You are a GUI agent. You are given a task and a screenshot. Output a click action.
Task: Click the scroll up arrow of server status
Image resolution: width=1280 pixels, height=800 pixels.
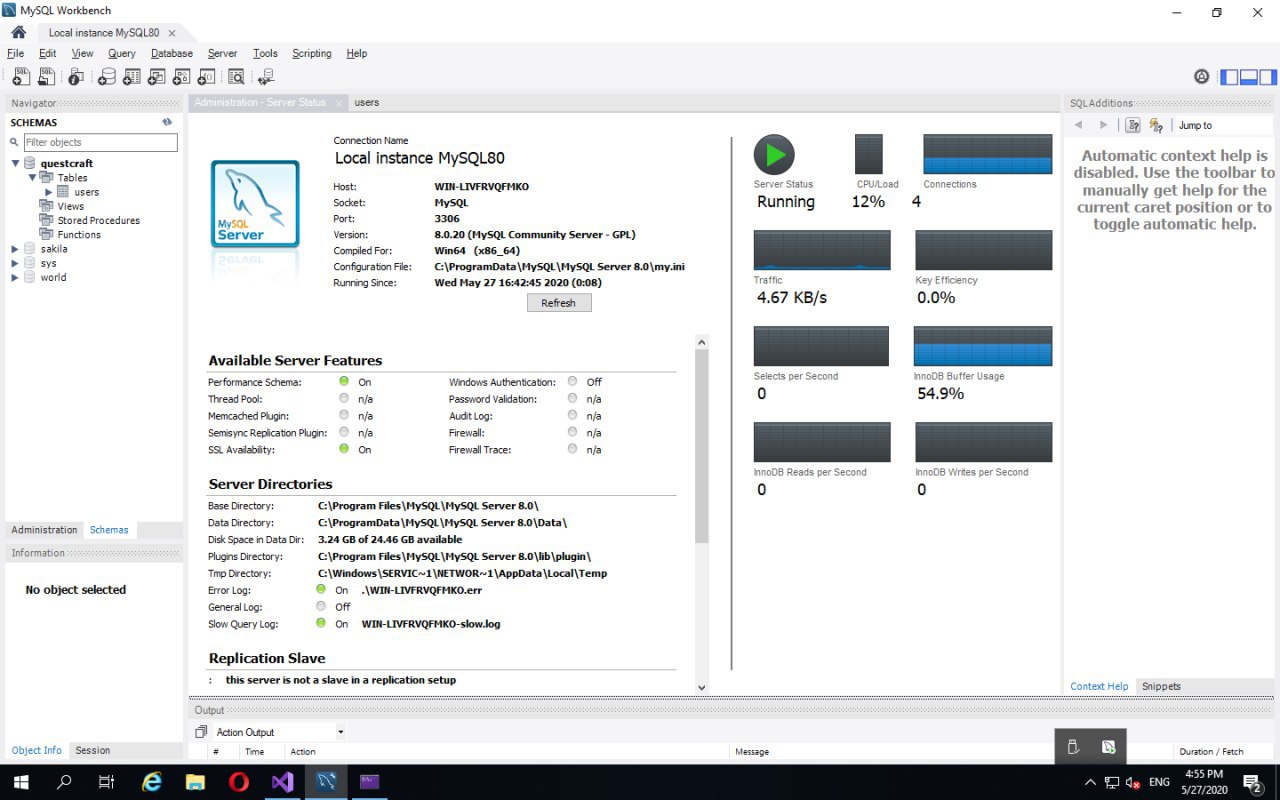pyautogui.click(x=701, y=342)
